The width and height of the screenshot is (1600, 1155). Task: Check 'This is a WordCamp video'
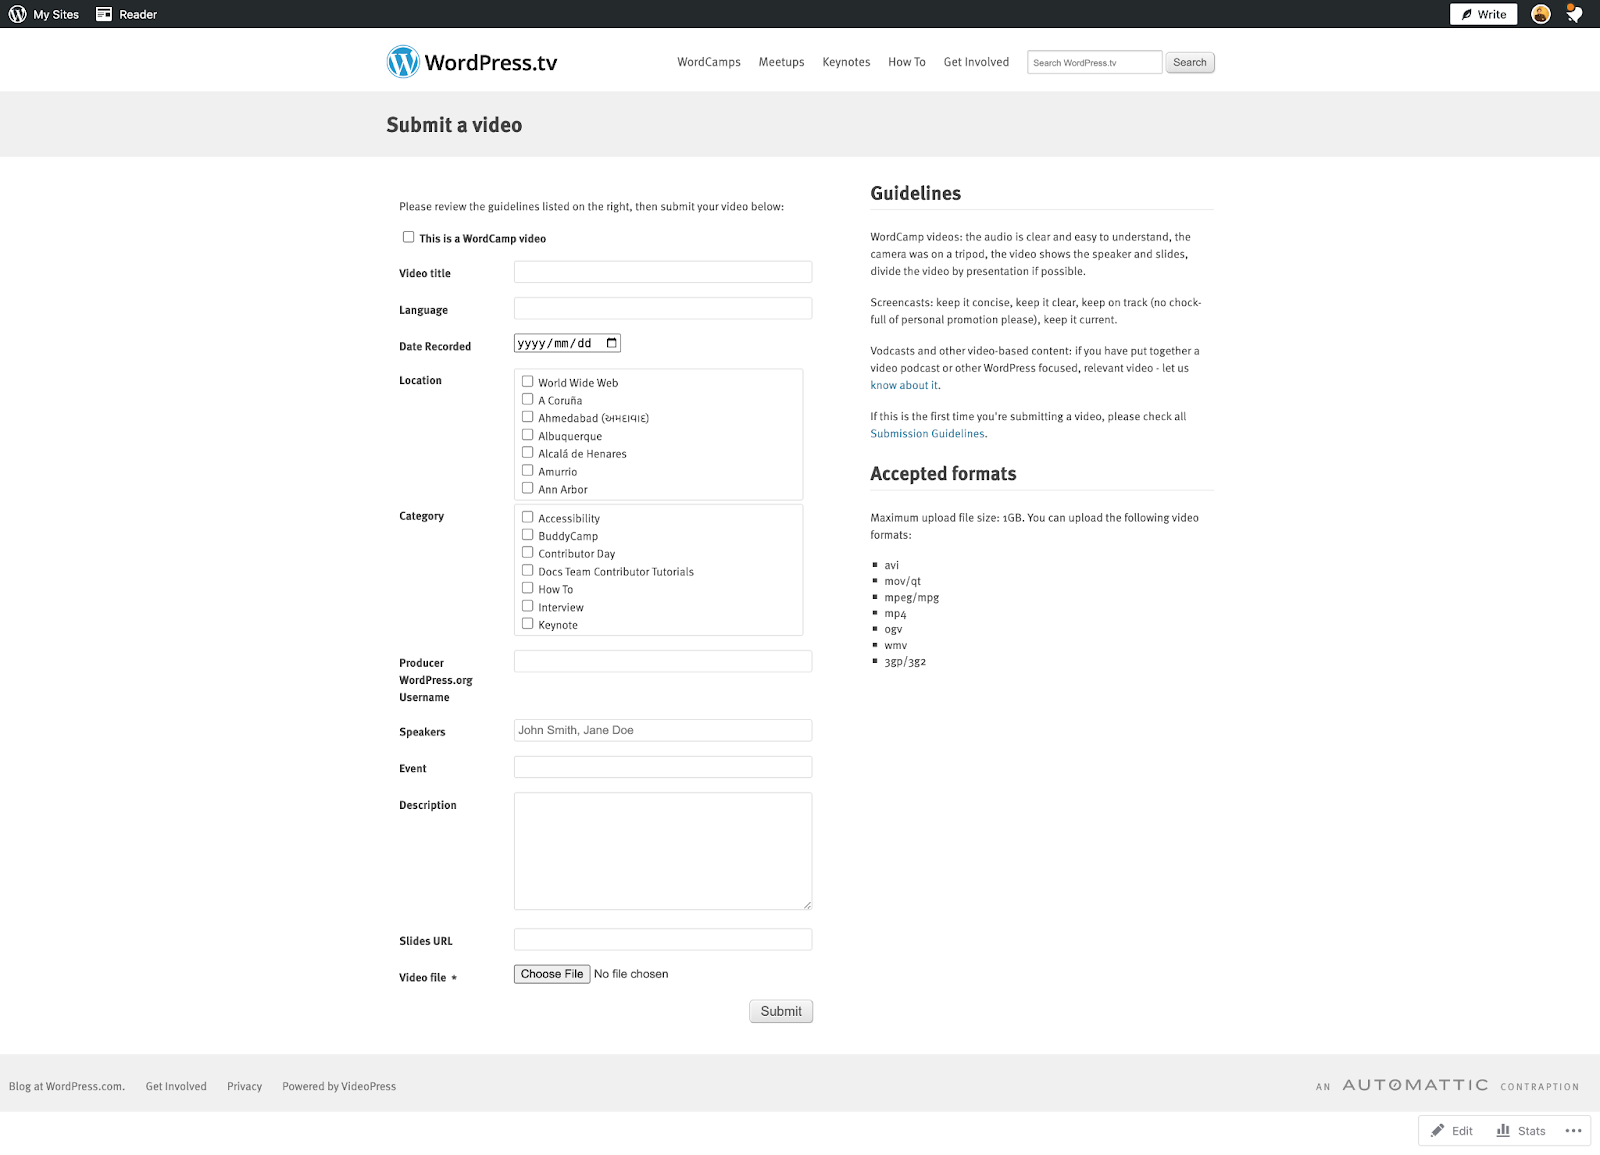point(408,236)
